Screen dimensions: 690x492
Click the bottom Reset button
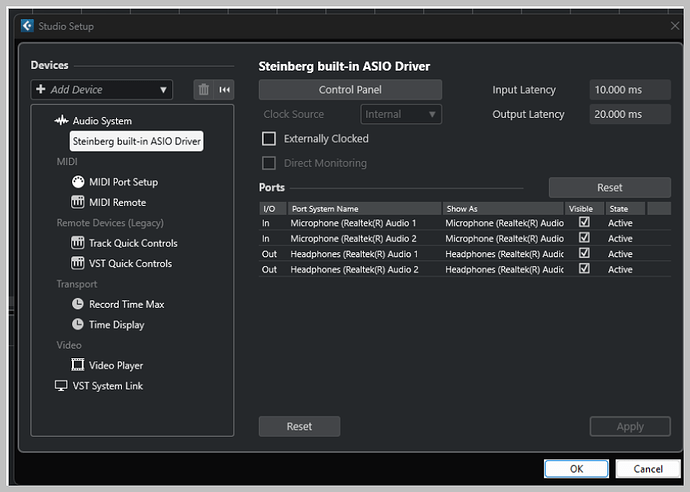(299, 426)
